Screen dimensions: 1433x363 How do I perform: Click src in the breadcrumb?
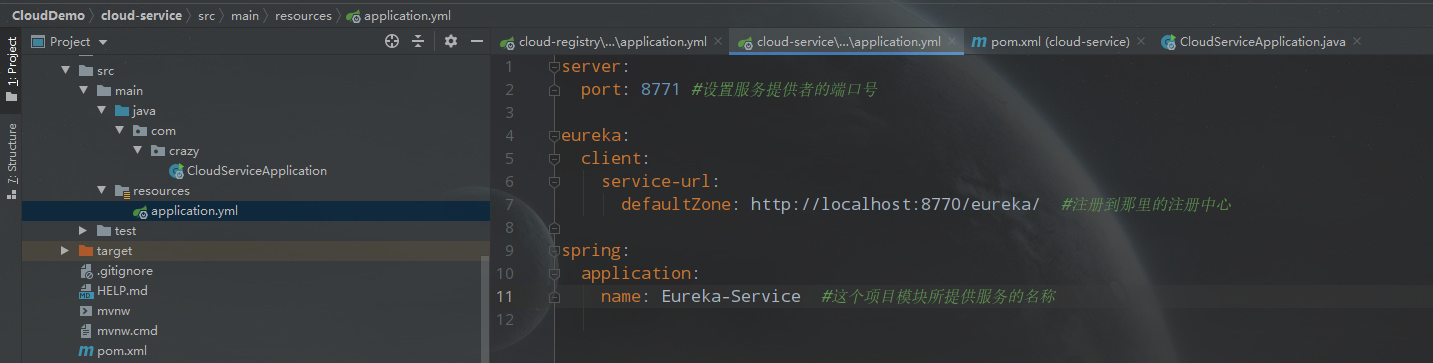pyautogui.click(x=206, y=15)
